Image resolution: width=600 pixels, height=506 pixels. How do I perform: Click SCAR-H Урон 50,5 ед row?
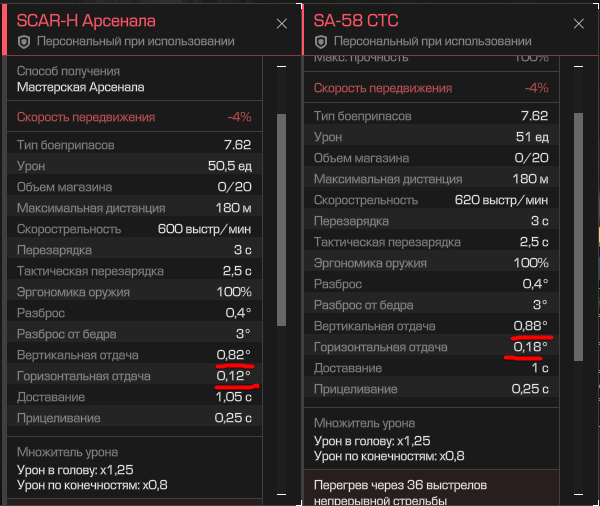(x=134, y=166)
